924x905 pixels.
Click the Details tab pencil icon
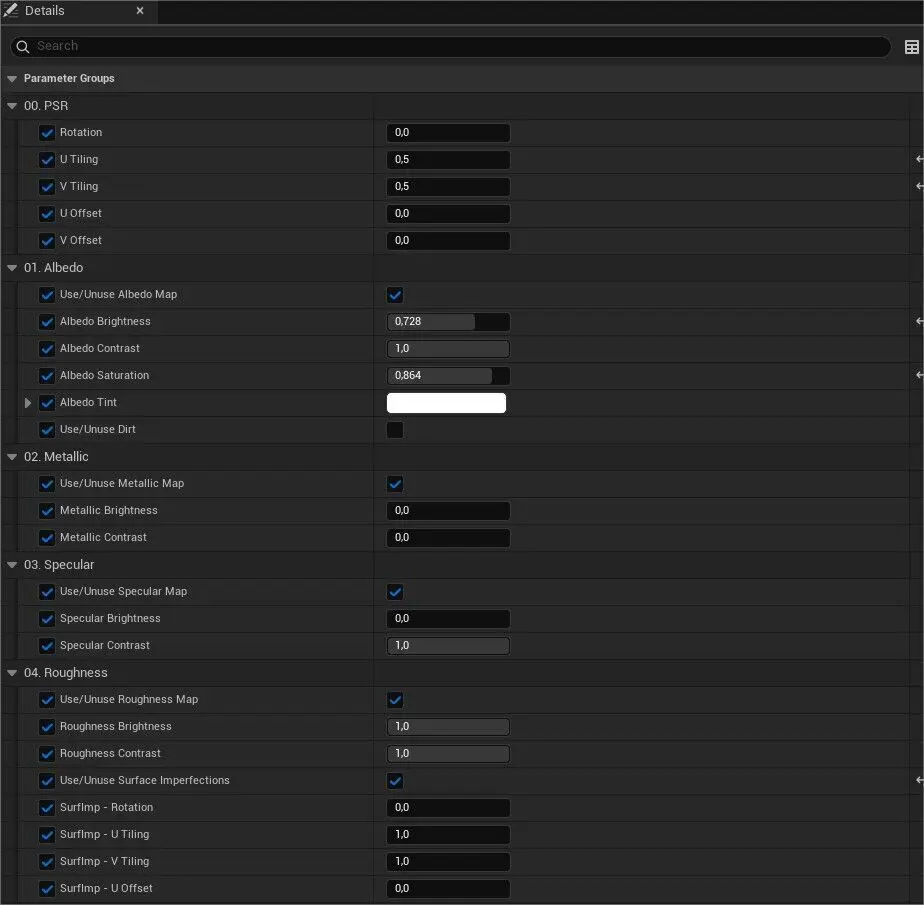click(11, 10)
